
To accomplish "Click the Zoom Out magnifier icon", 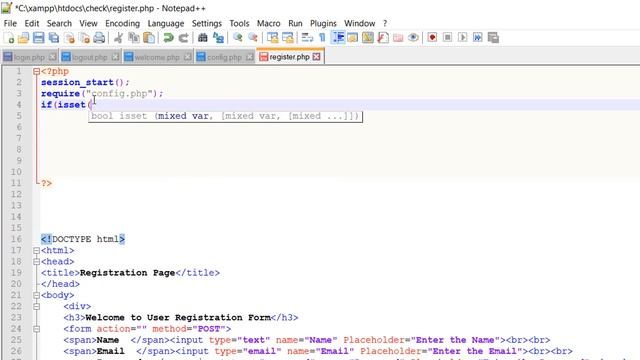I will (x=253, y=38).
